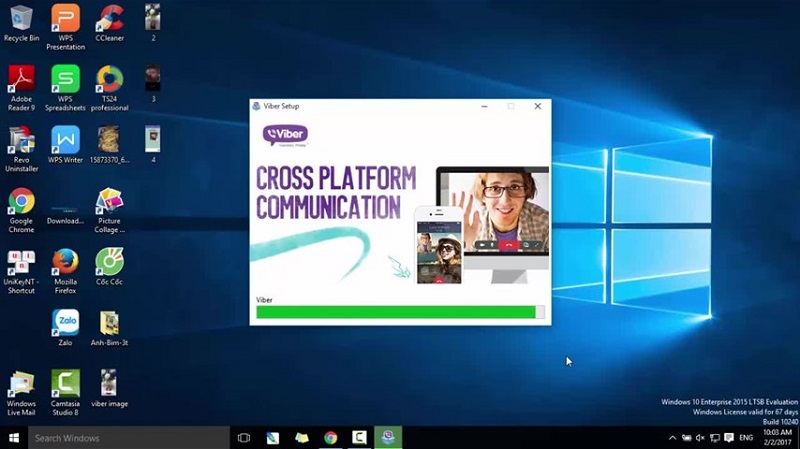The image size is (800, 449).
Task: Open Task View from the taskbar
Action: (x=244, y=438)
